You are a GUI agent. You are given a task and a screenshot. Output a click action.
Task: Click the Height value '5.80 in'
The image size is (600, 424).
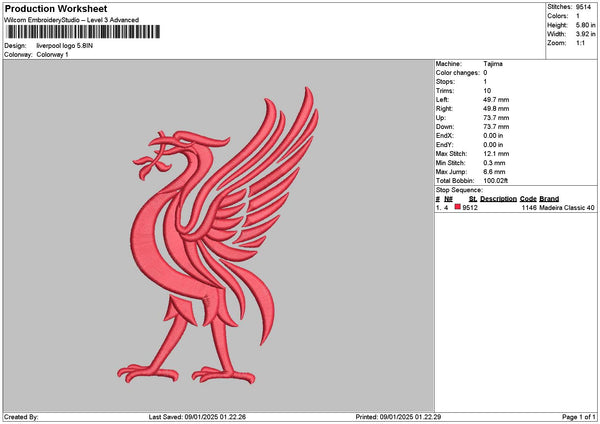585,25
